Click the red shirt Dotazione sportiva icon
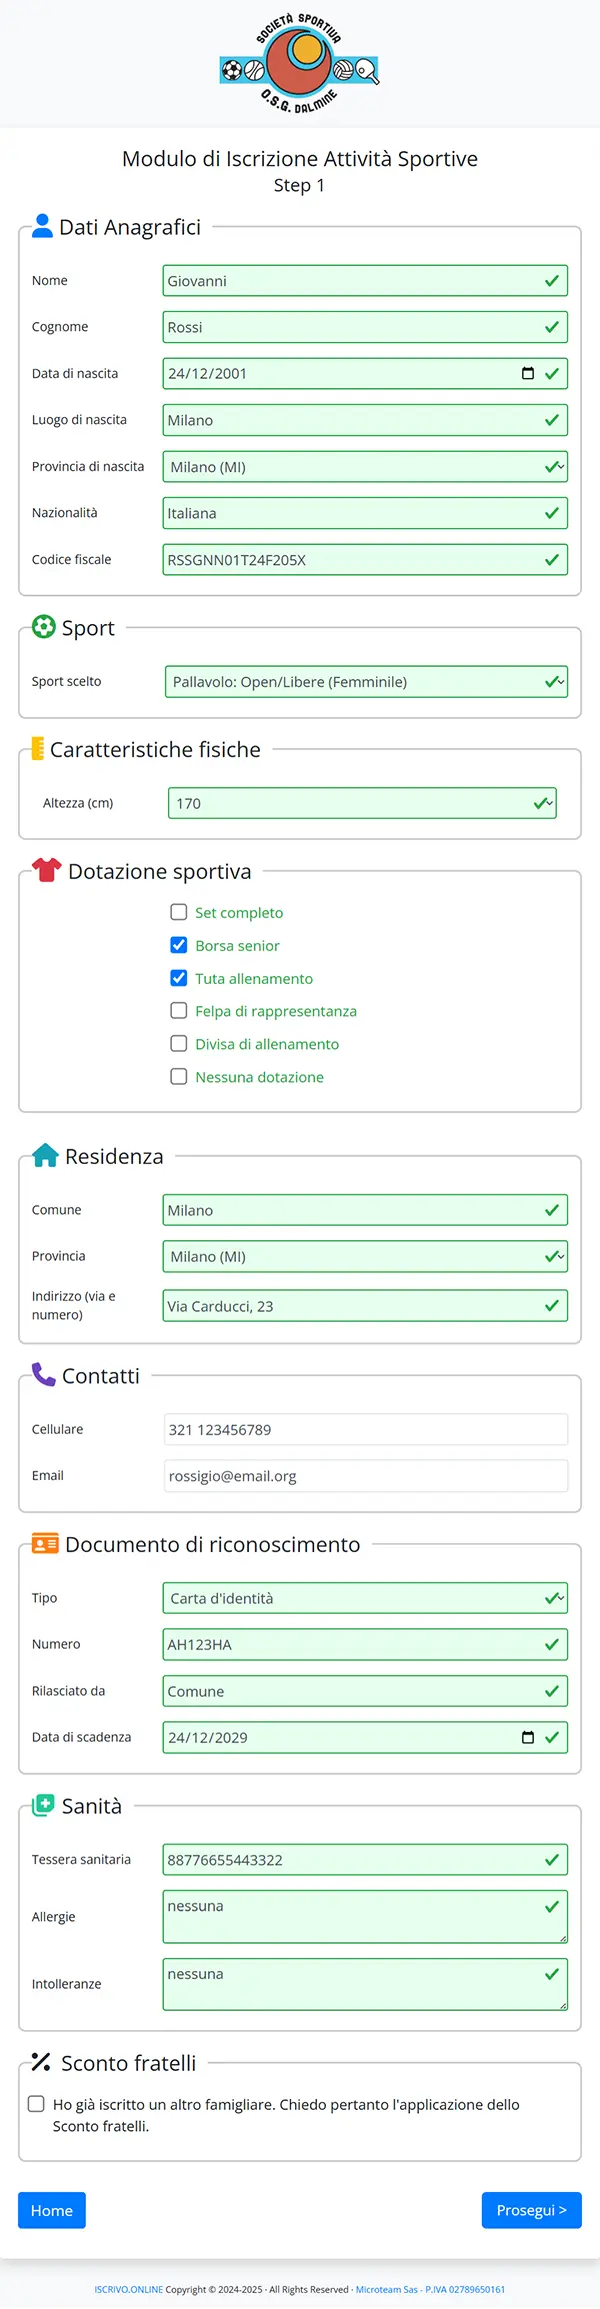 pos(46,870)
